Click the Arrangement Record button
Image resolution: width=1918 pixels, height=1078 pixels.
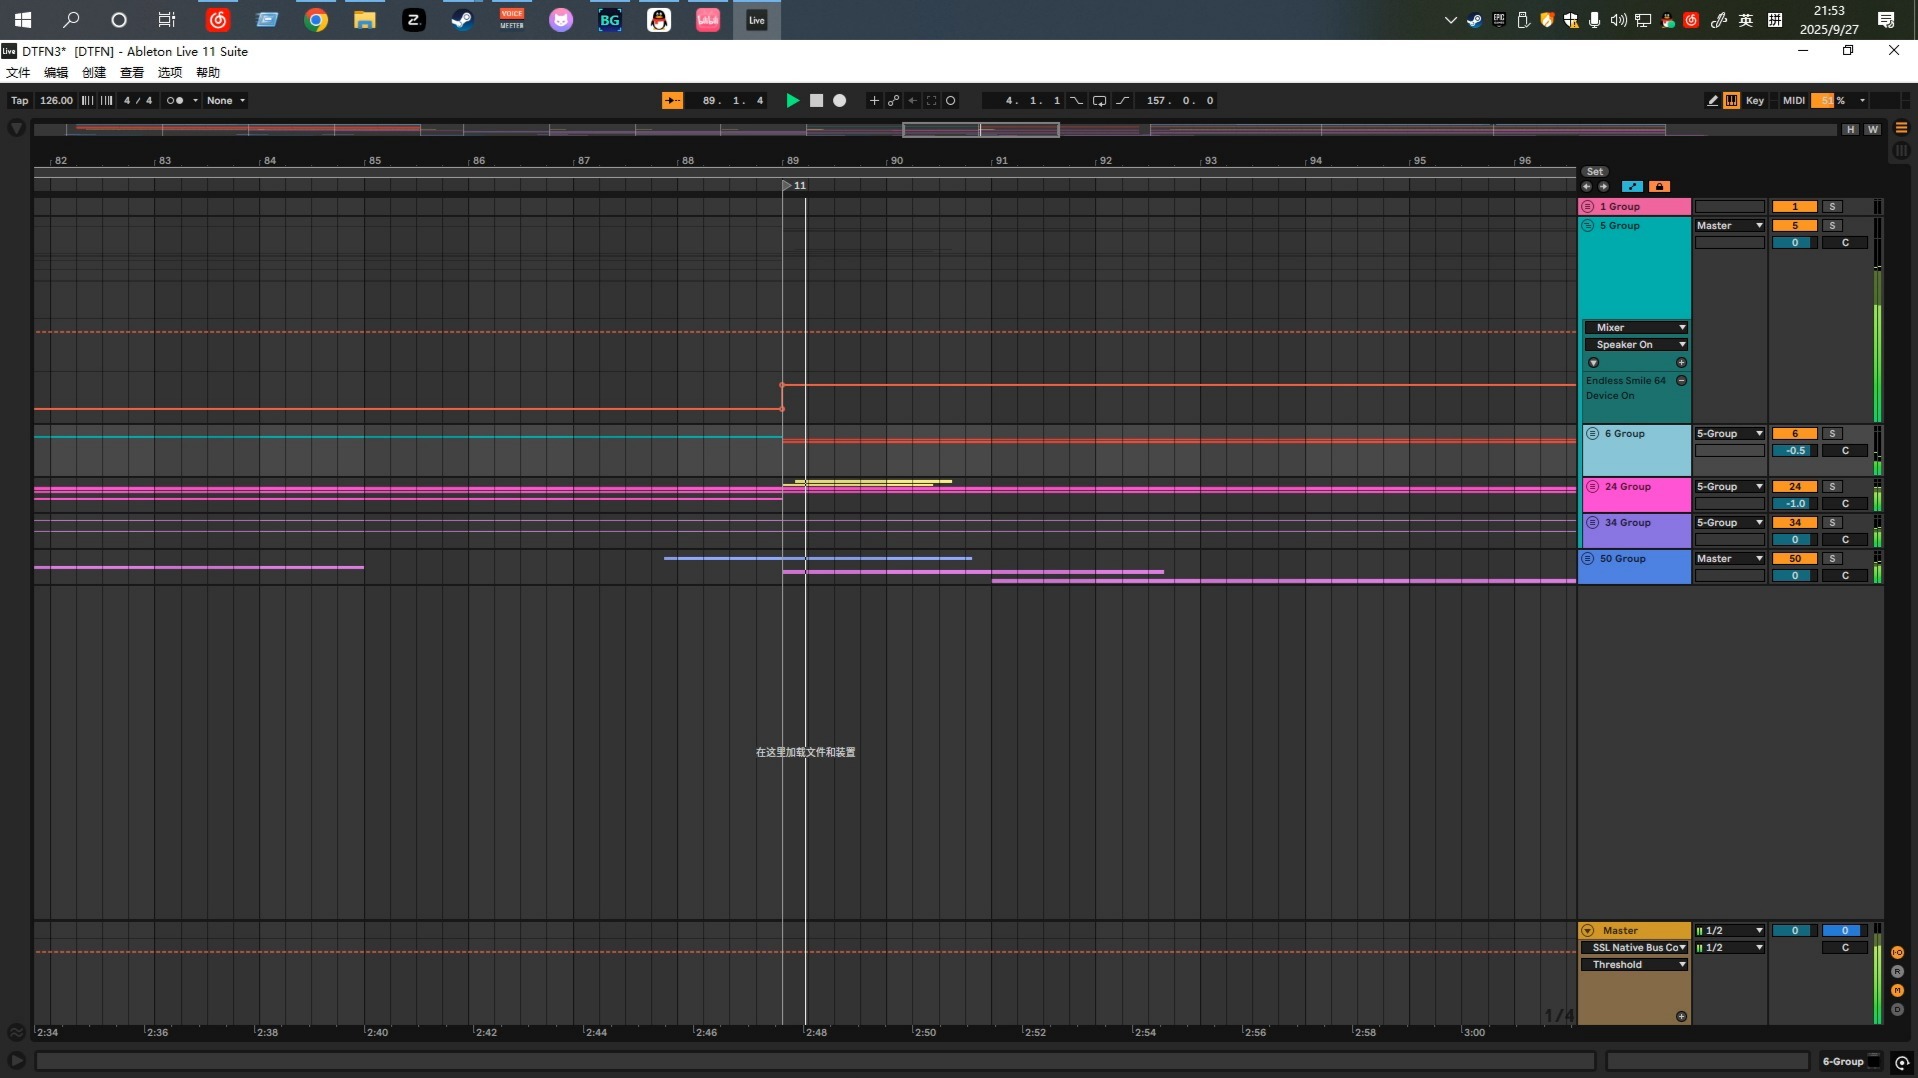840,100
